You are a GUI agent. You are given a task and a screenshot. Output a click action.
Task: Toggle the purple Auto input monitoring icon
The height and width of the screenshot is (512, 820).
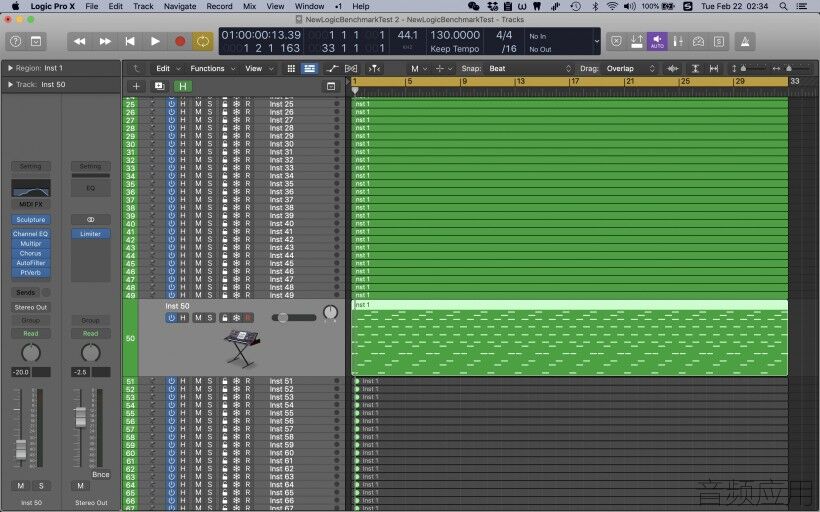tap(657, 41)
